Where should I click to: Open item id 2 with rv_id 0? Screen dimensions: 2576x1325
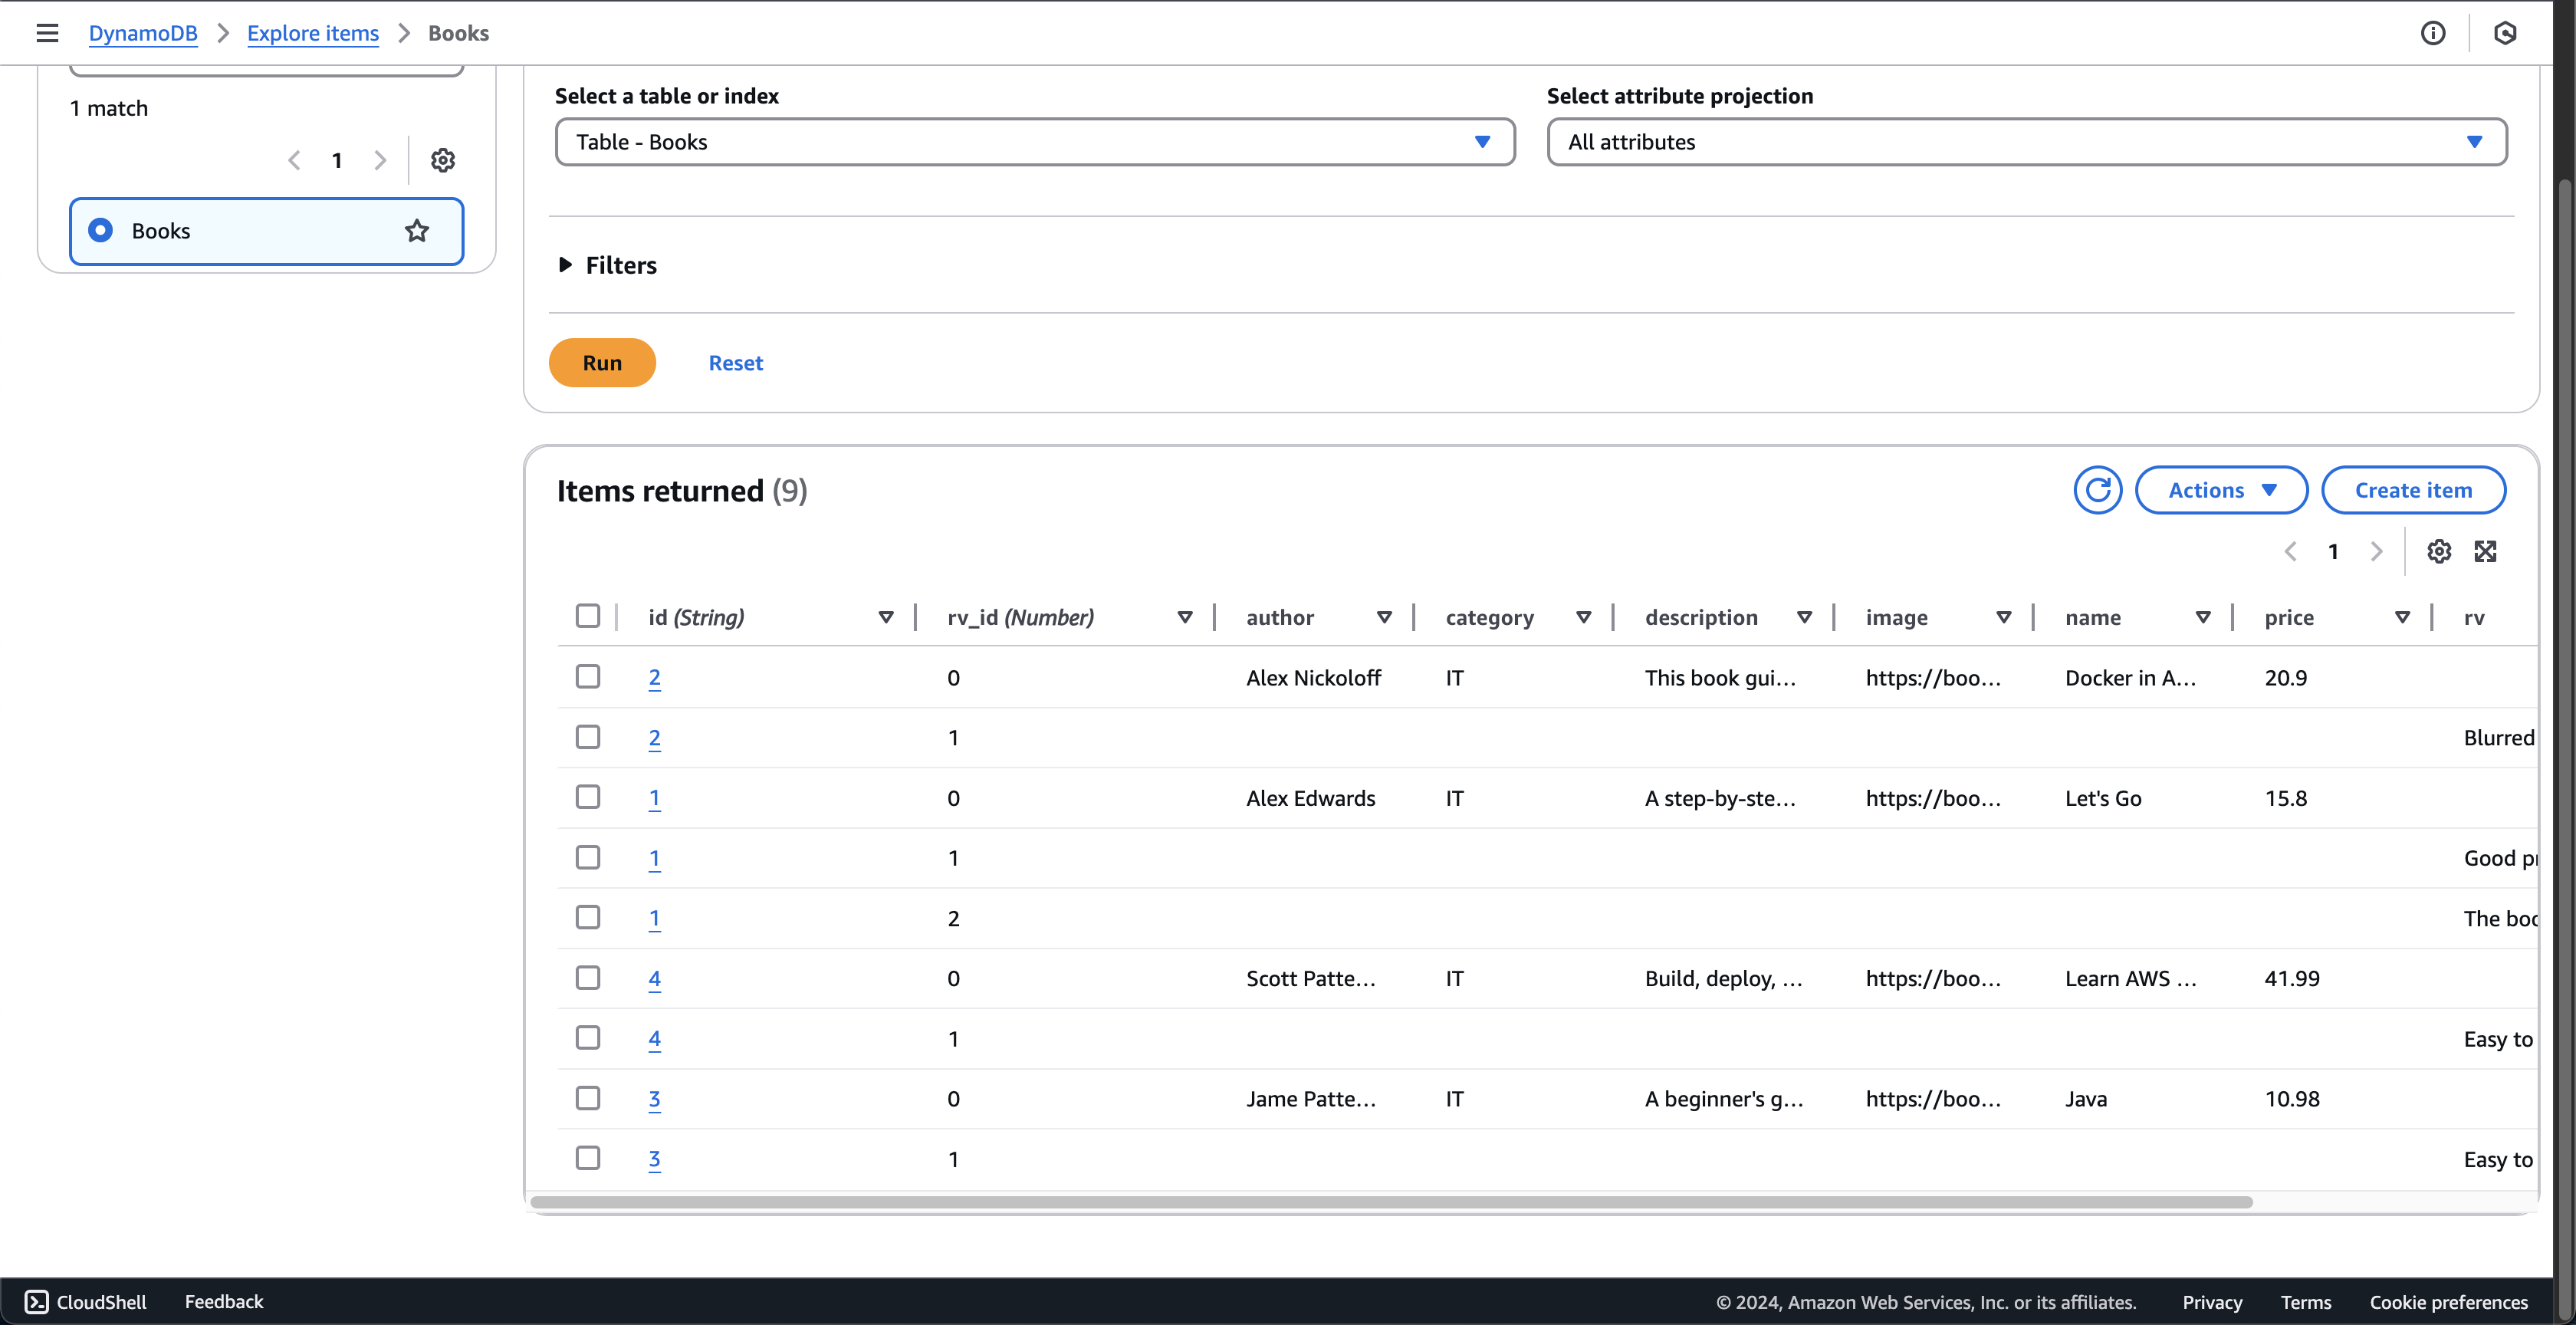pyautogui.click(x=654, y=678)
